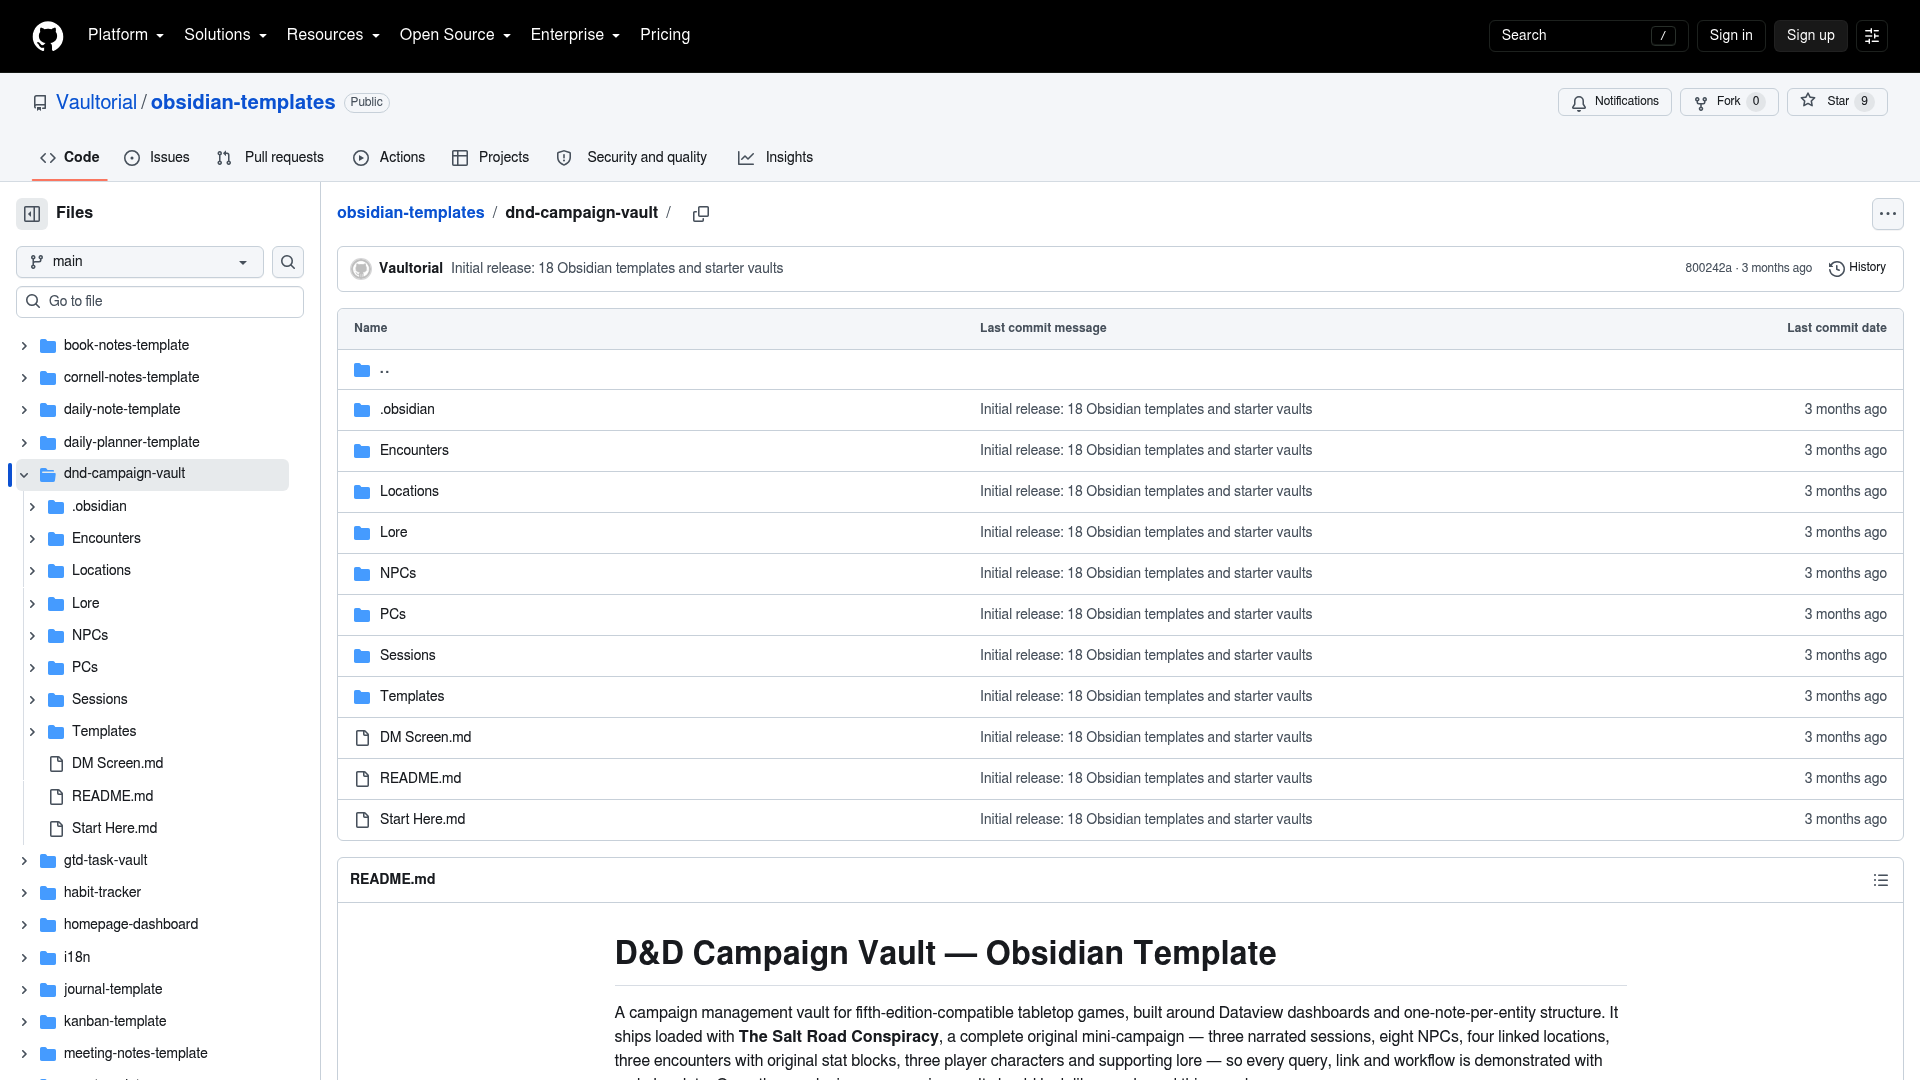Open commit 800242a link

[x=1708, y=268]
